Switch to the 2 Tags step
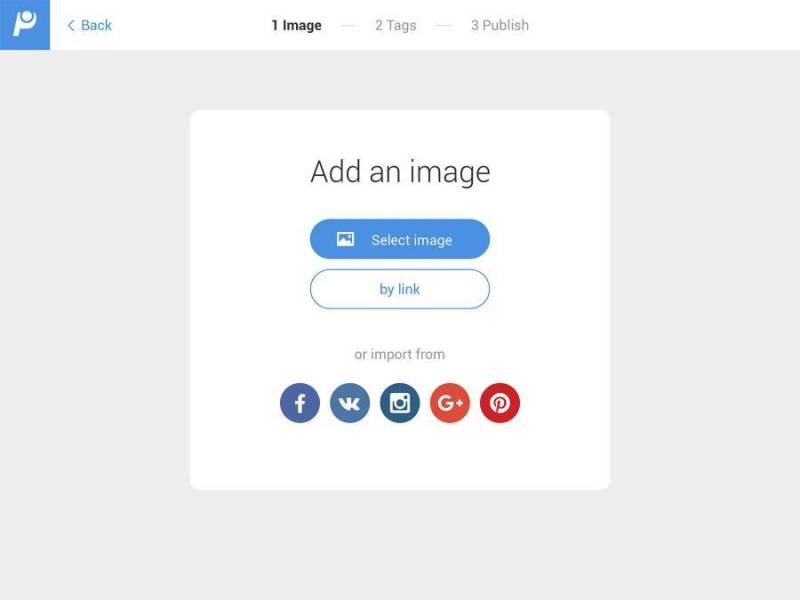The width and height of the screenshot is (800, 600). coord(395,25)
